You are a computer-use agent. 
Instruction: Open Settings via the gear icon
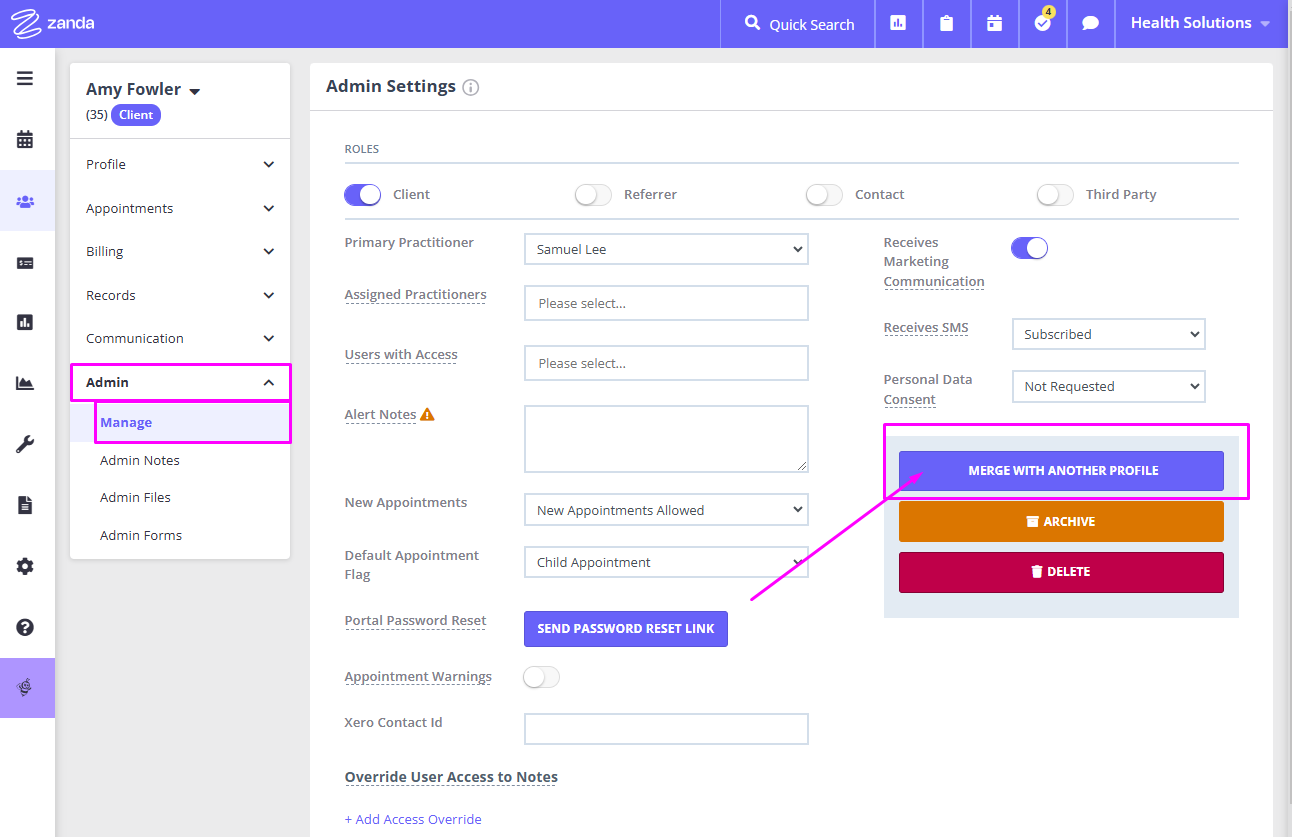pyautogui.click(x=27, y=566)
